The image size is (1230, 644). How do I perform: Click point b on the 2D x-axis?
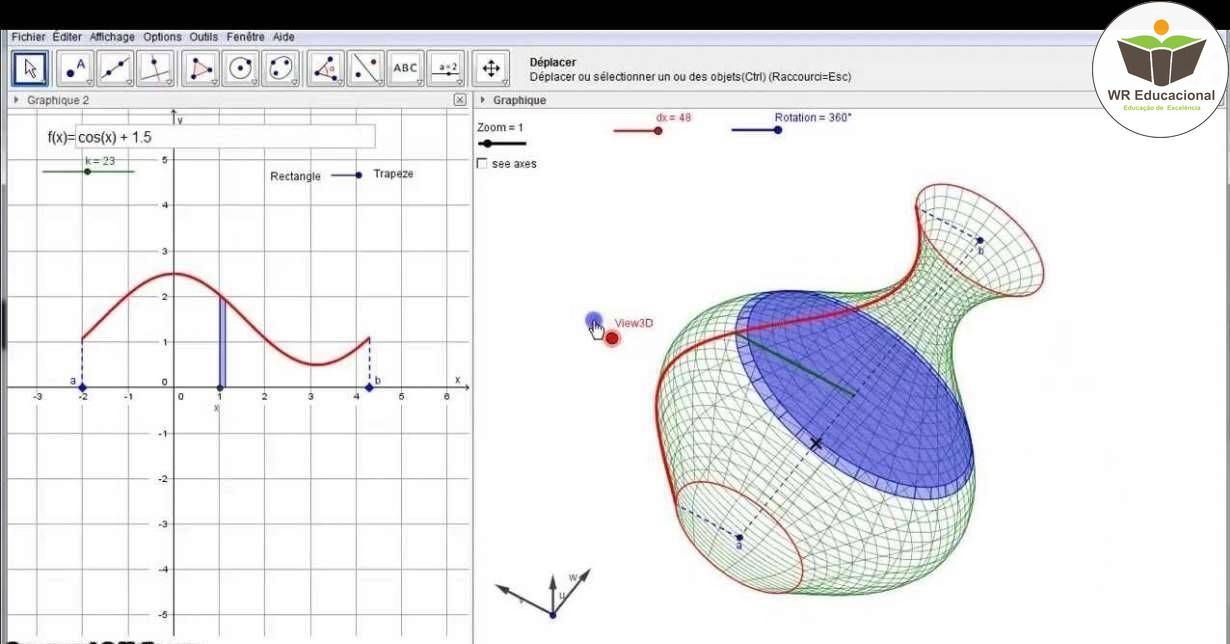(x=369, y=387)
